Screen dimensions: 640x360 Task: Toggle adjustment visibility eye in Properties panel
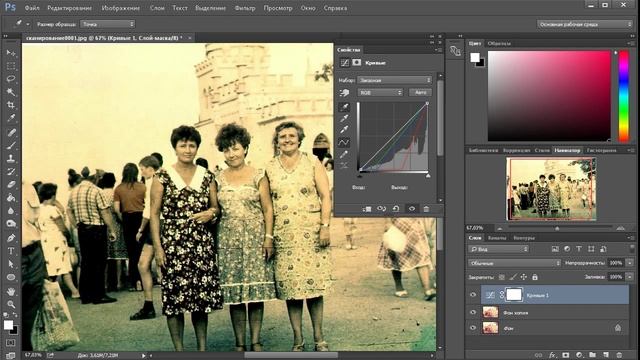coord(411,209)
